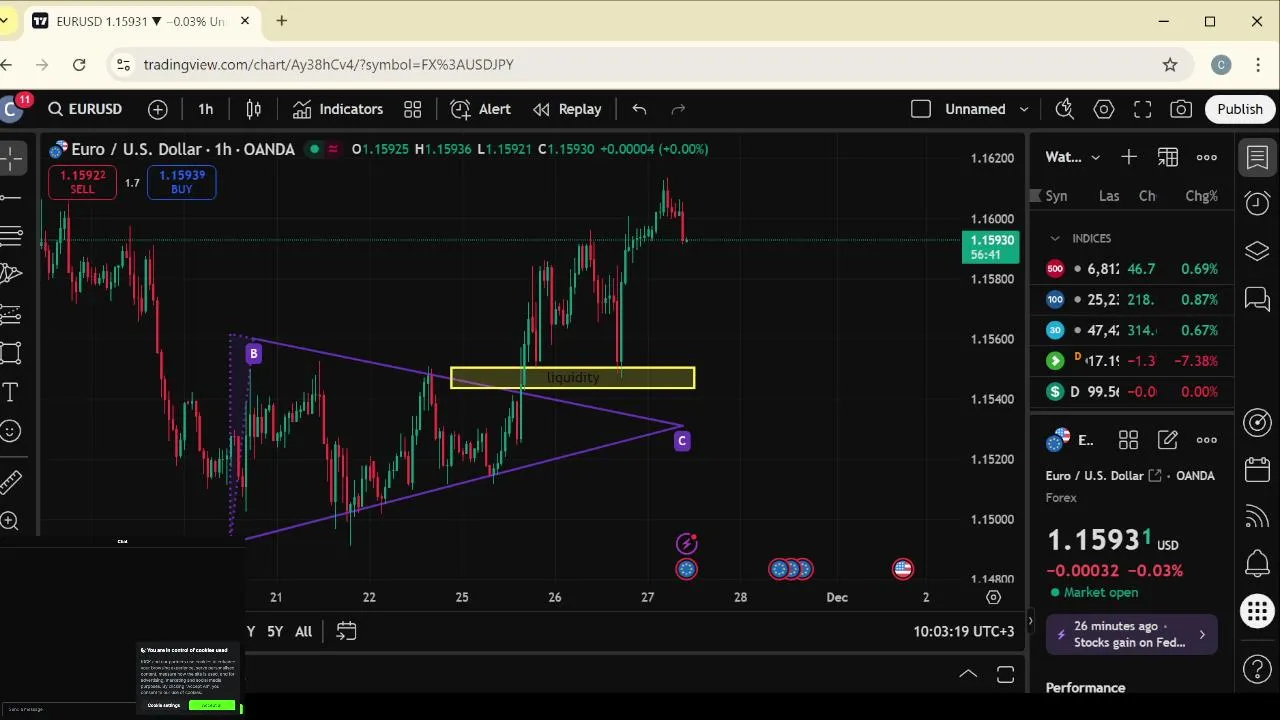
Task: Open the time axis settings gear
Action: pos(993,597)
